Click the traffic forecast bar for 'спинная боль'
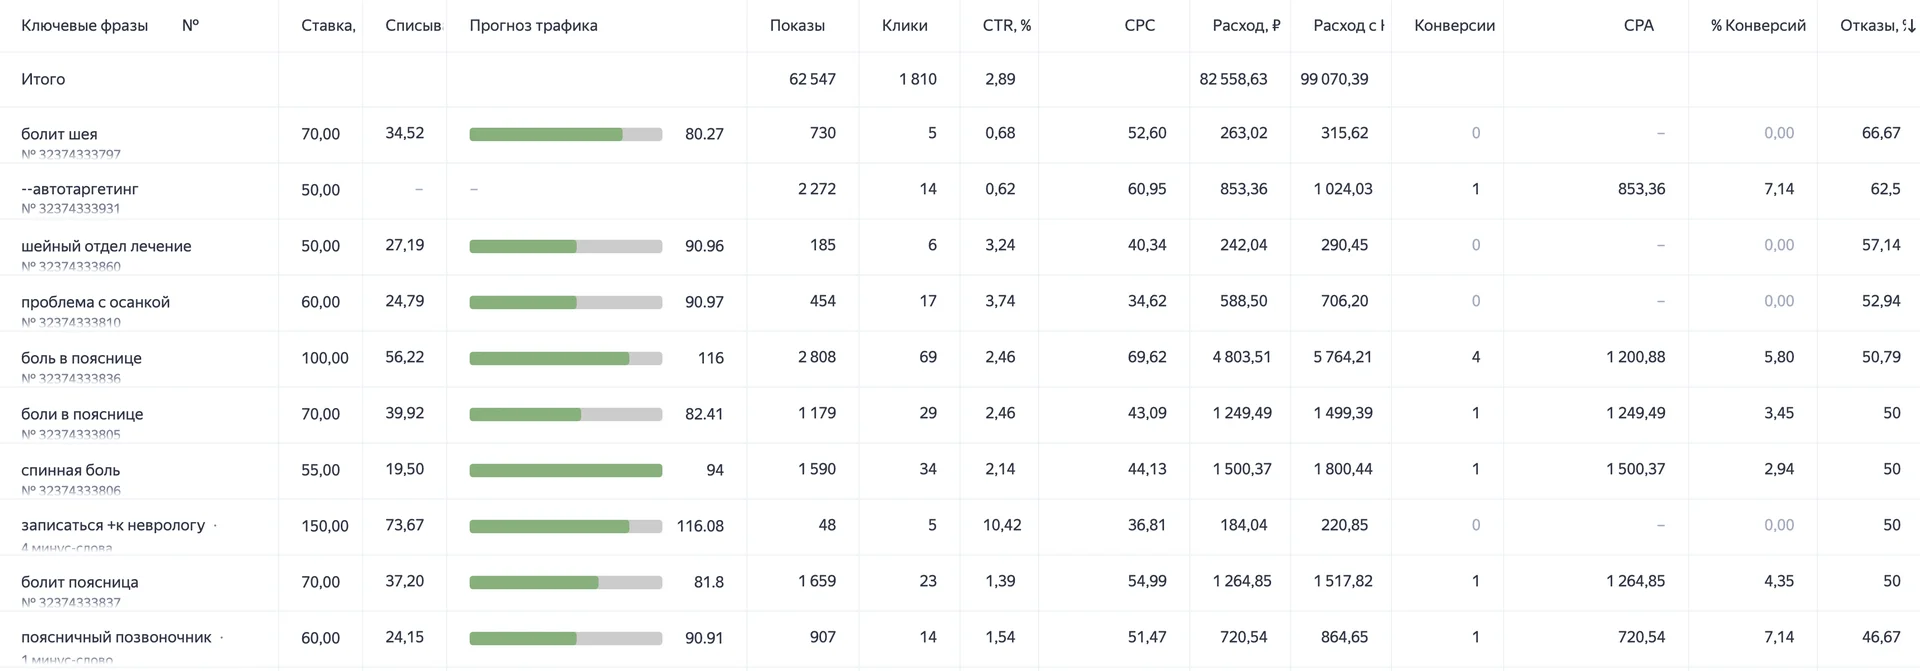Viewport: 1920px width, 671px height. click(x=565, y=471)
